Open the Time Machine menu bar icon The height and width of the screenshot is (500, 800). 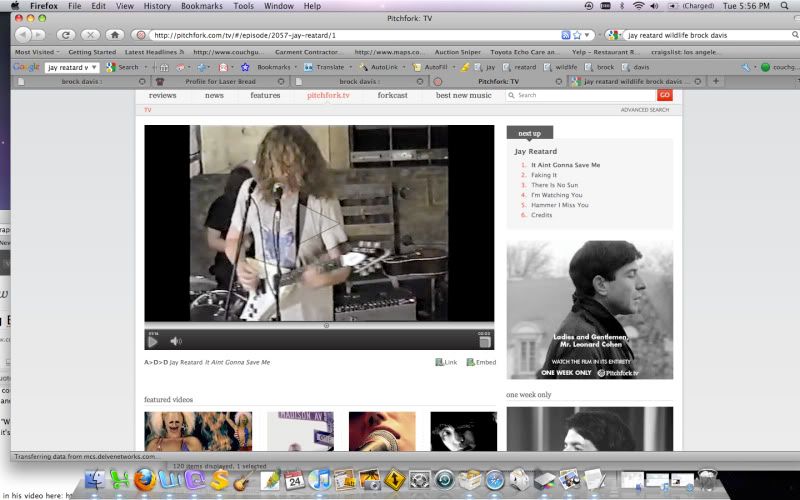tap(589, 6)
